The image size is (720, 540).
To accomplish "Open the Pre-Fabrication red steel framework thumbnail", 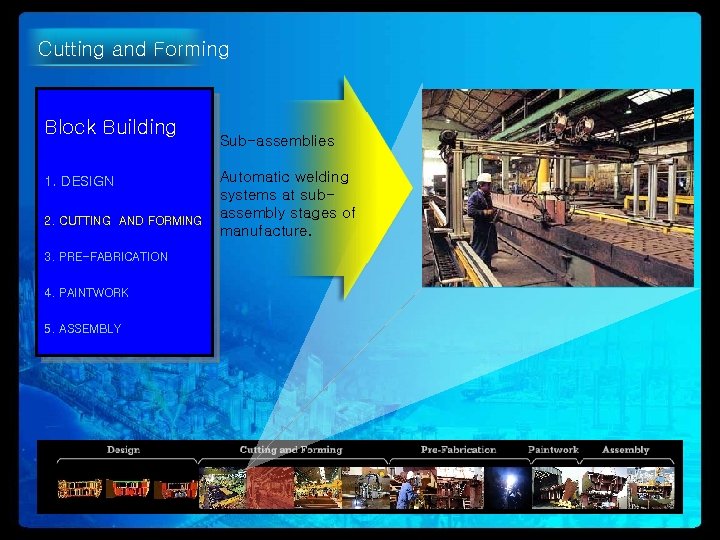I will pyautogui.click(x=461, y=488).
